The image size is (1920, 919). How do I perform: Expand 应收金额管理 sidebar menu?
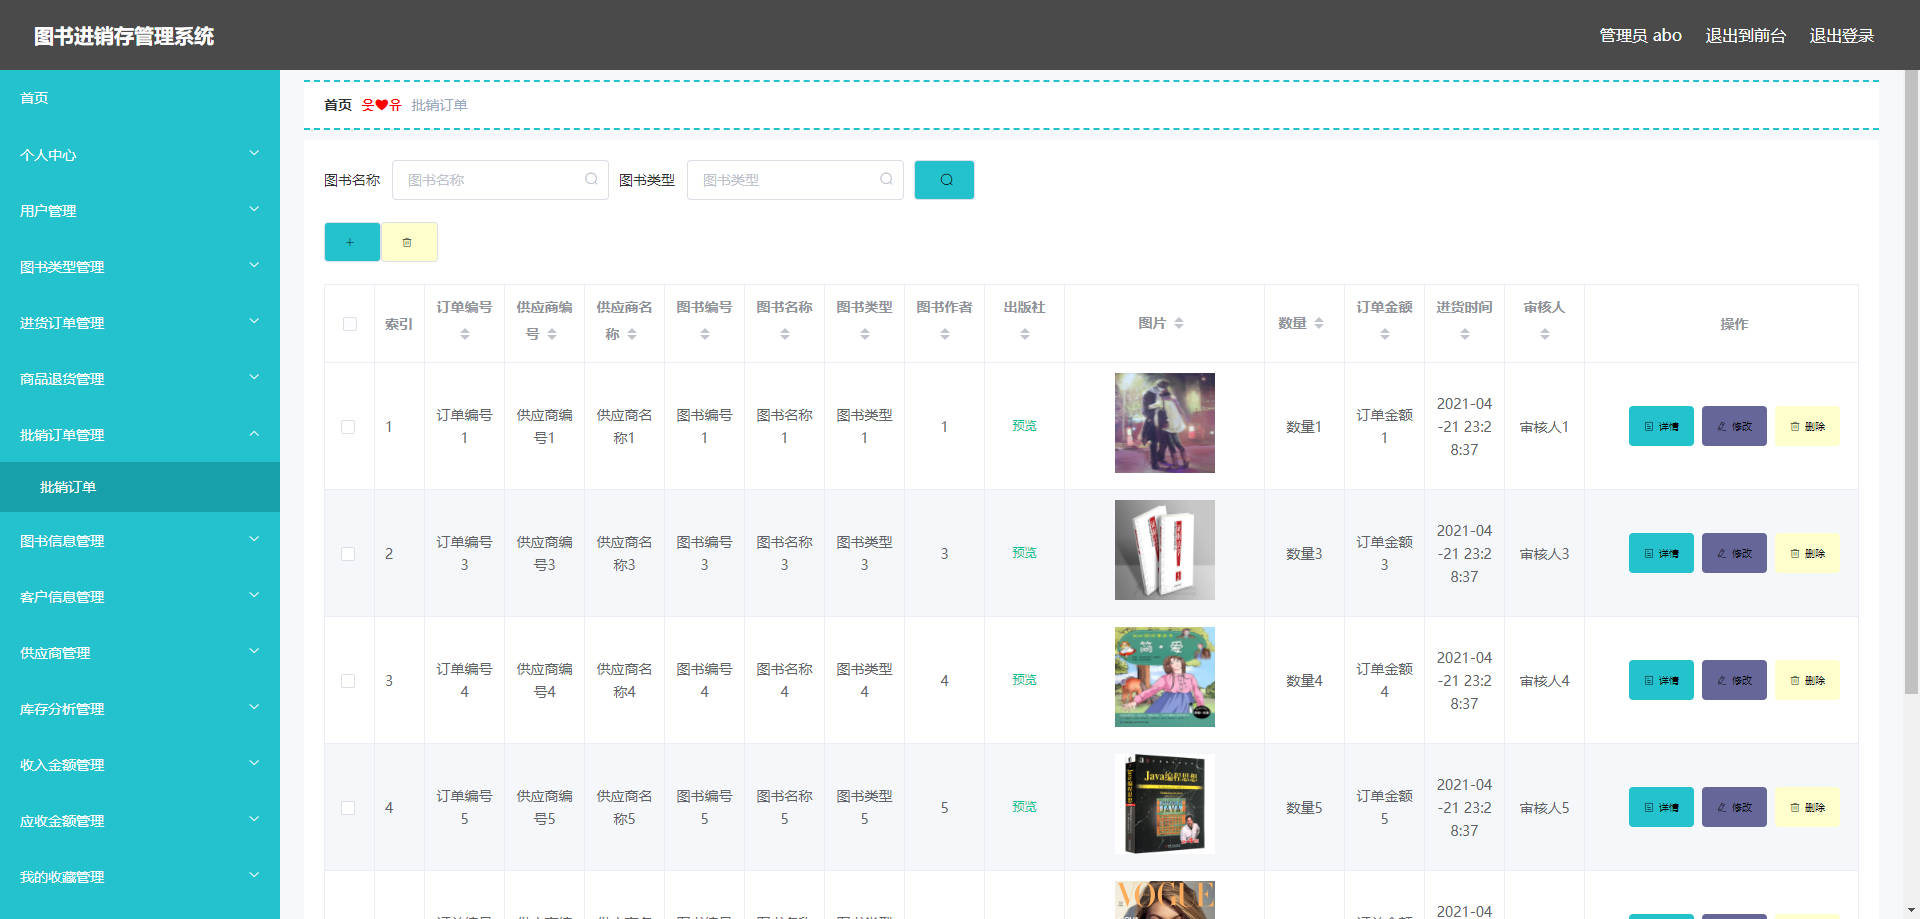140,820
